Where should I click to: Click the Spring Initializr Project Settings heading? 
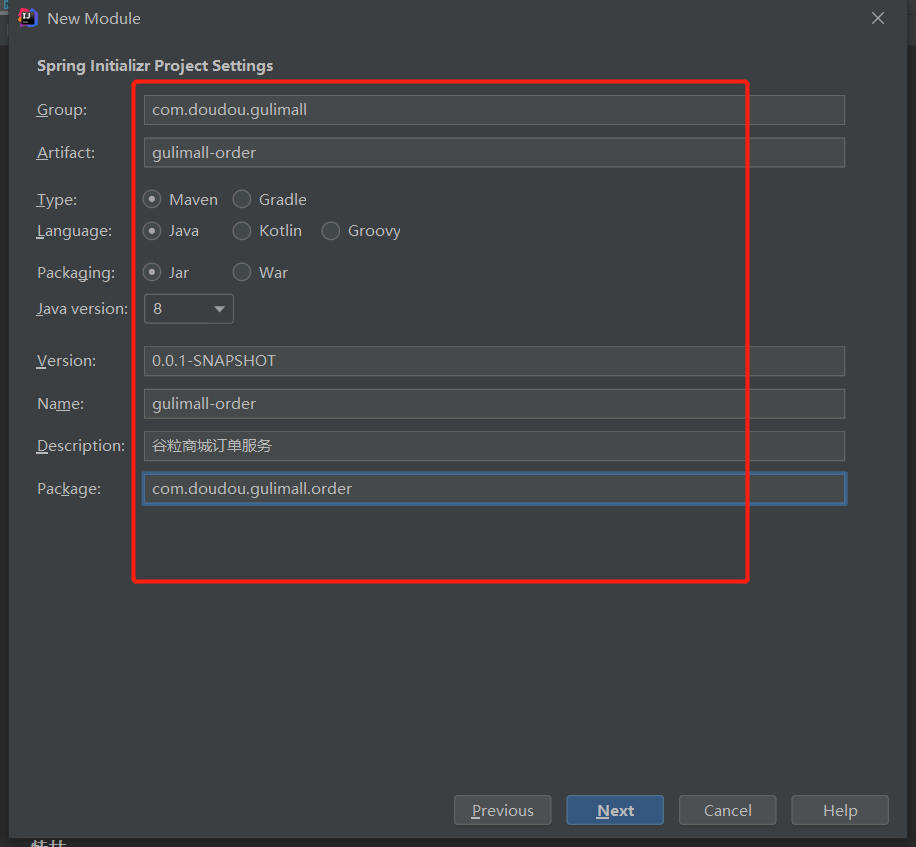(155, 65)
